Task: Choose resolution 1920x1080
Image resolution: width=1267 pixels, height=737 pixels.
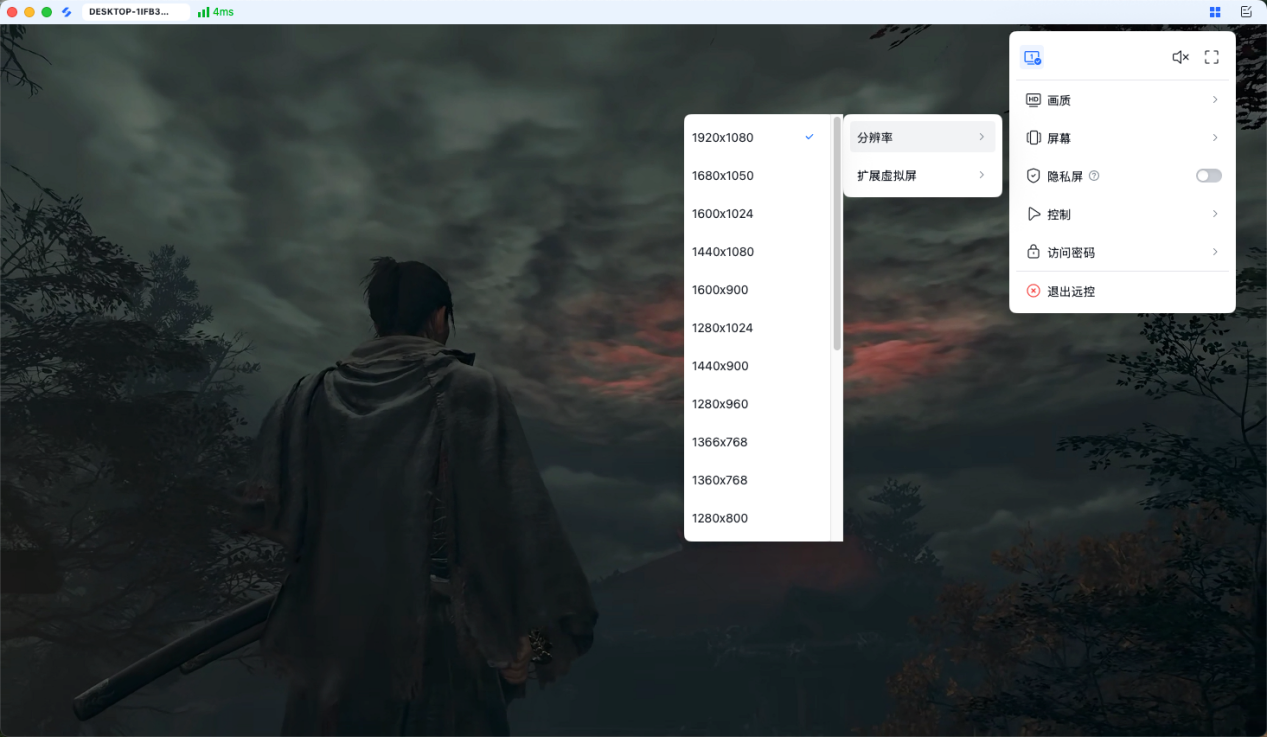Action: [757, 137]
